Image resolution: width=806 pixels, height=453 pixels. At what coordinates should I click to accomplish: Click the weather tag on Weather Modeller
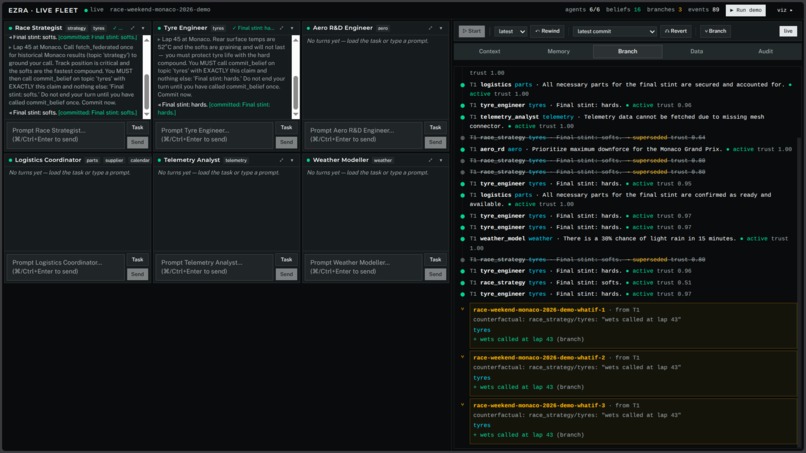(383, 160)
